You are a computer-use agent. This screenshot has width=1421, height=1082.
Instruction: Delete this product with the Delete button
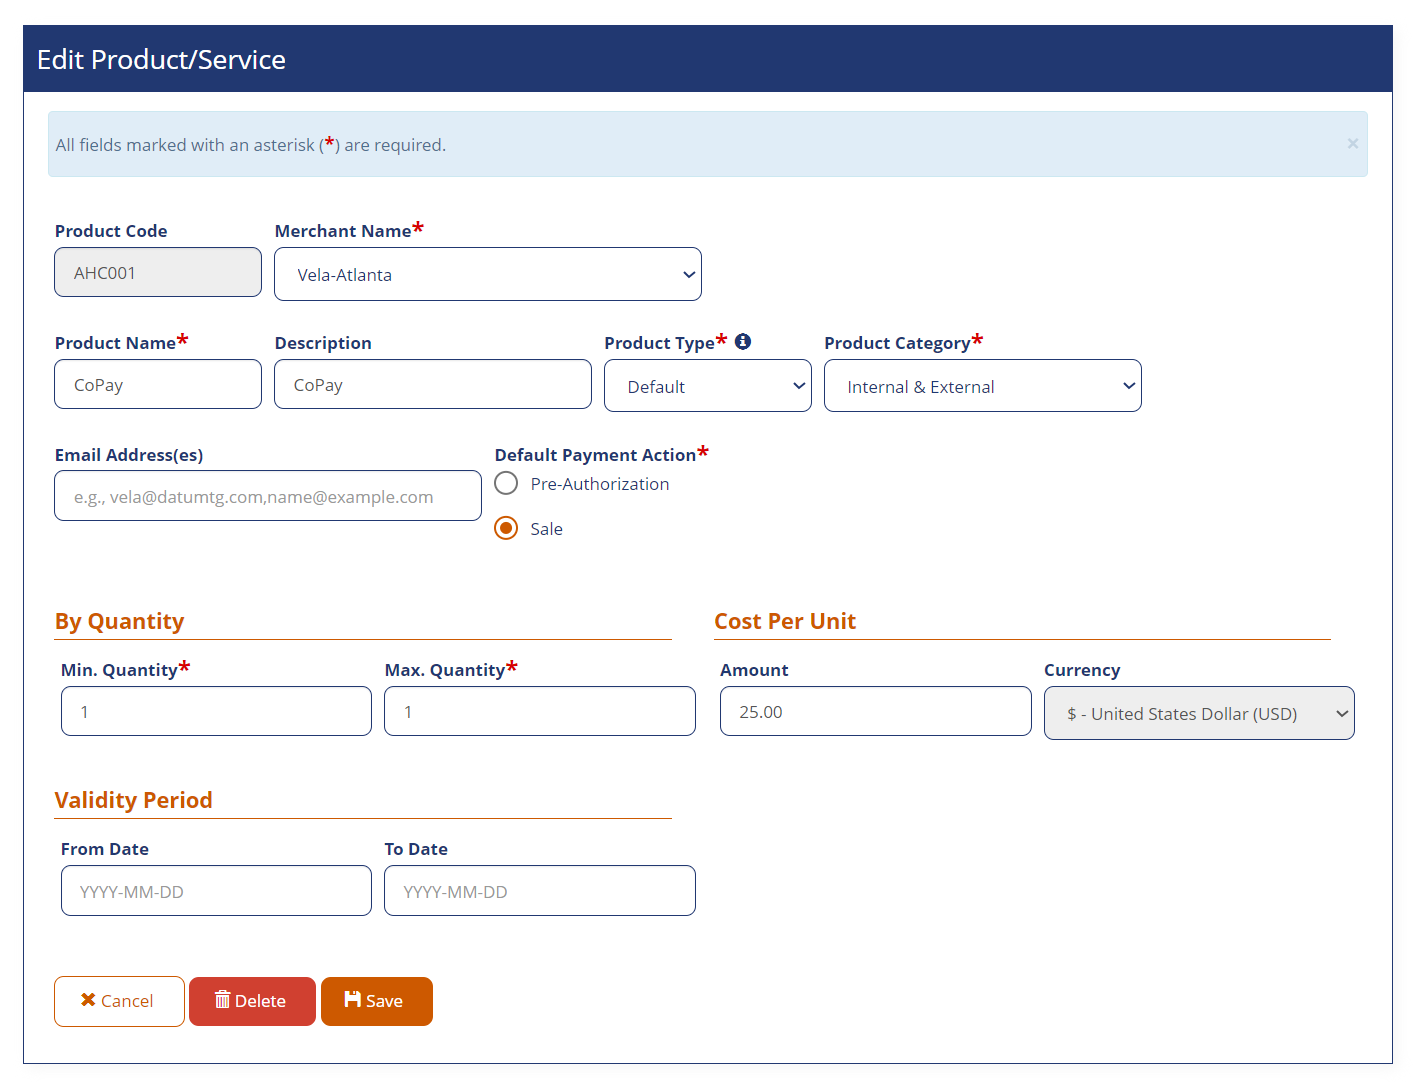(x=252, y=1001)
